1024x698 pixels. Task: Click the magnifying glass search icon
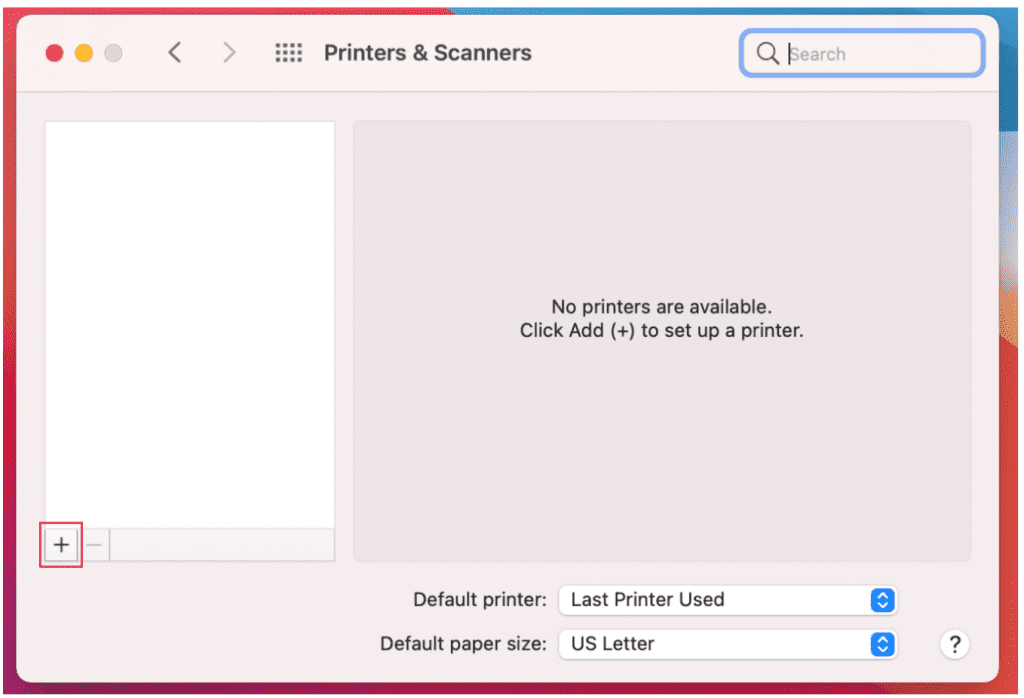pyautogui.click(x=767, y=54)
